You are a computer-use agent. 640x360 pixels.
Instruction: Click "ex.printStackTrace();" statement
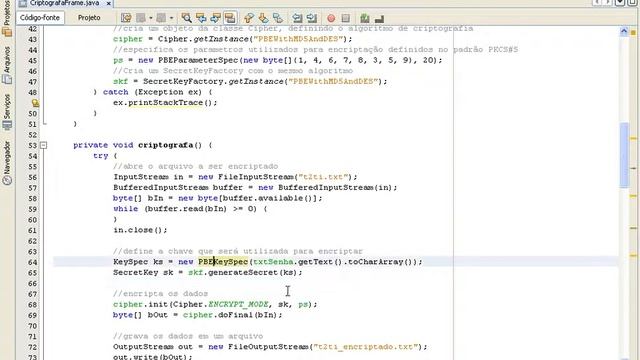point(165,102)
